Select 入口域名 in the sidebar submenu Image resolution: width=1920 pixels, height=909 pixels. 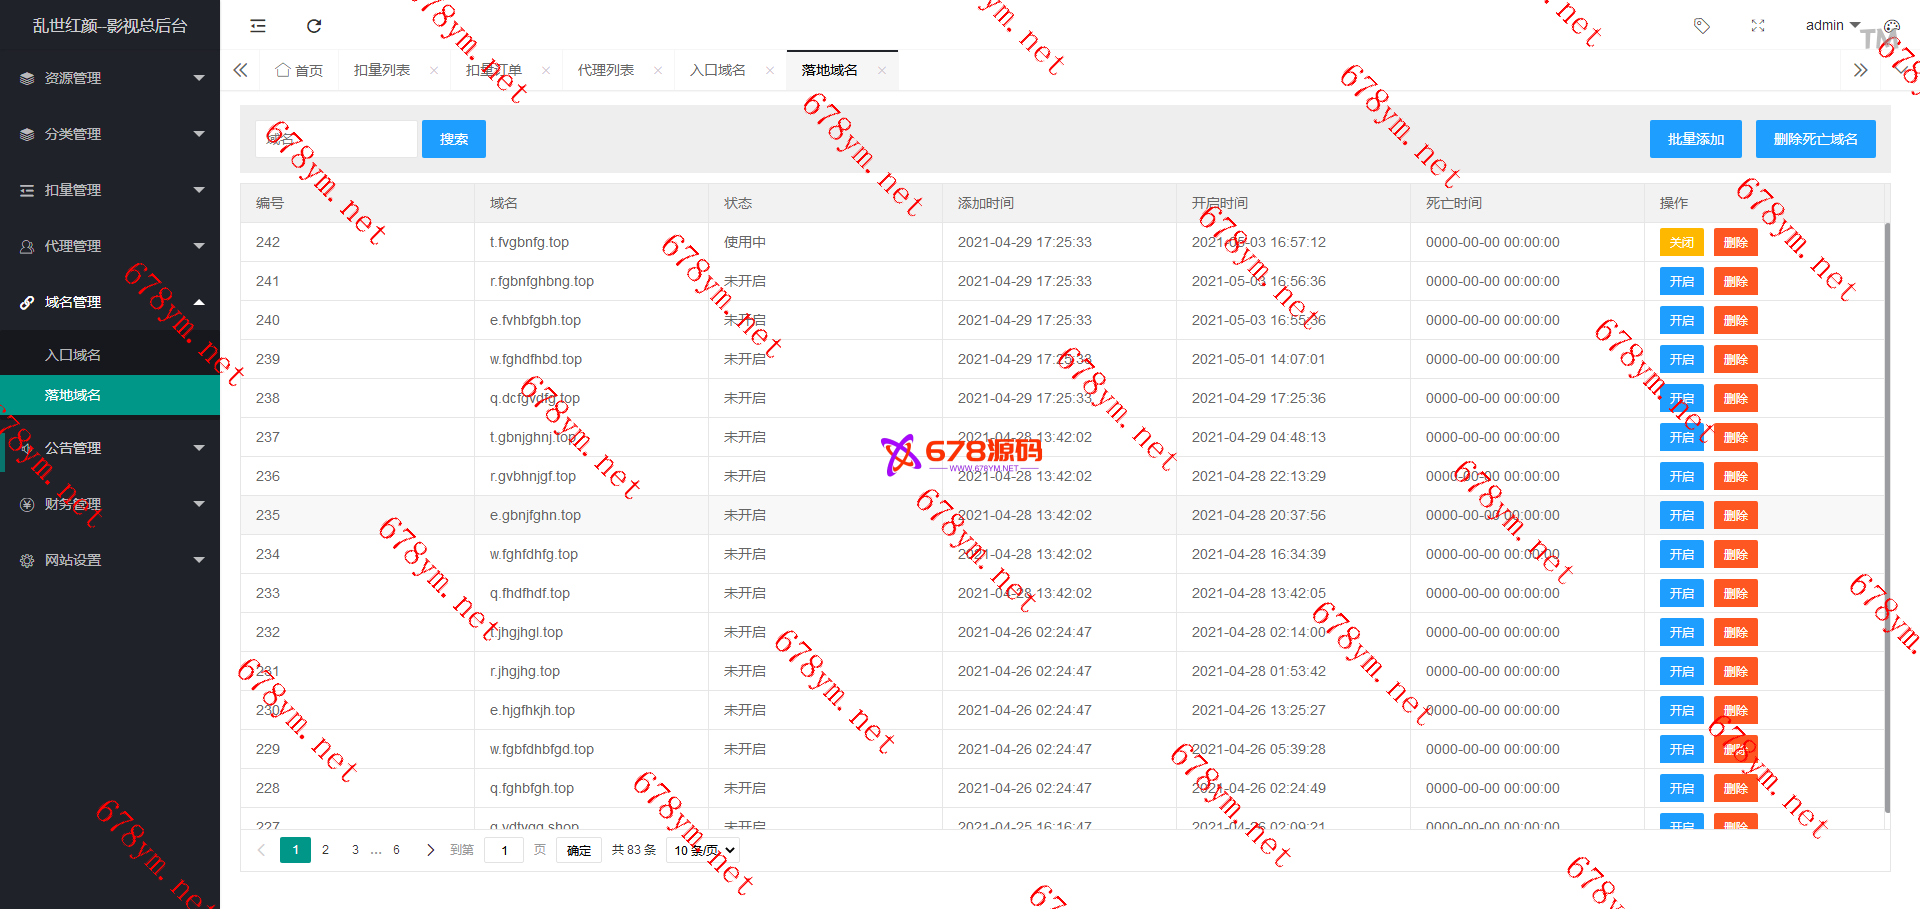(73, 355)
